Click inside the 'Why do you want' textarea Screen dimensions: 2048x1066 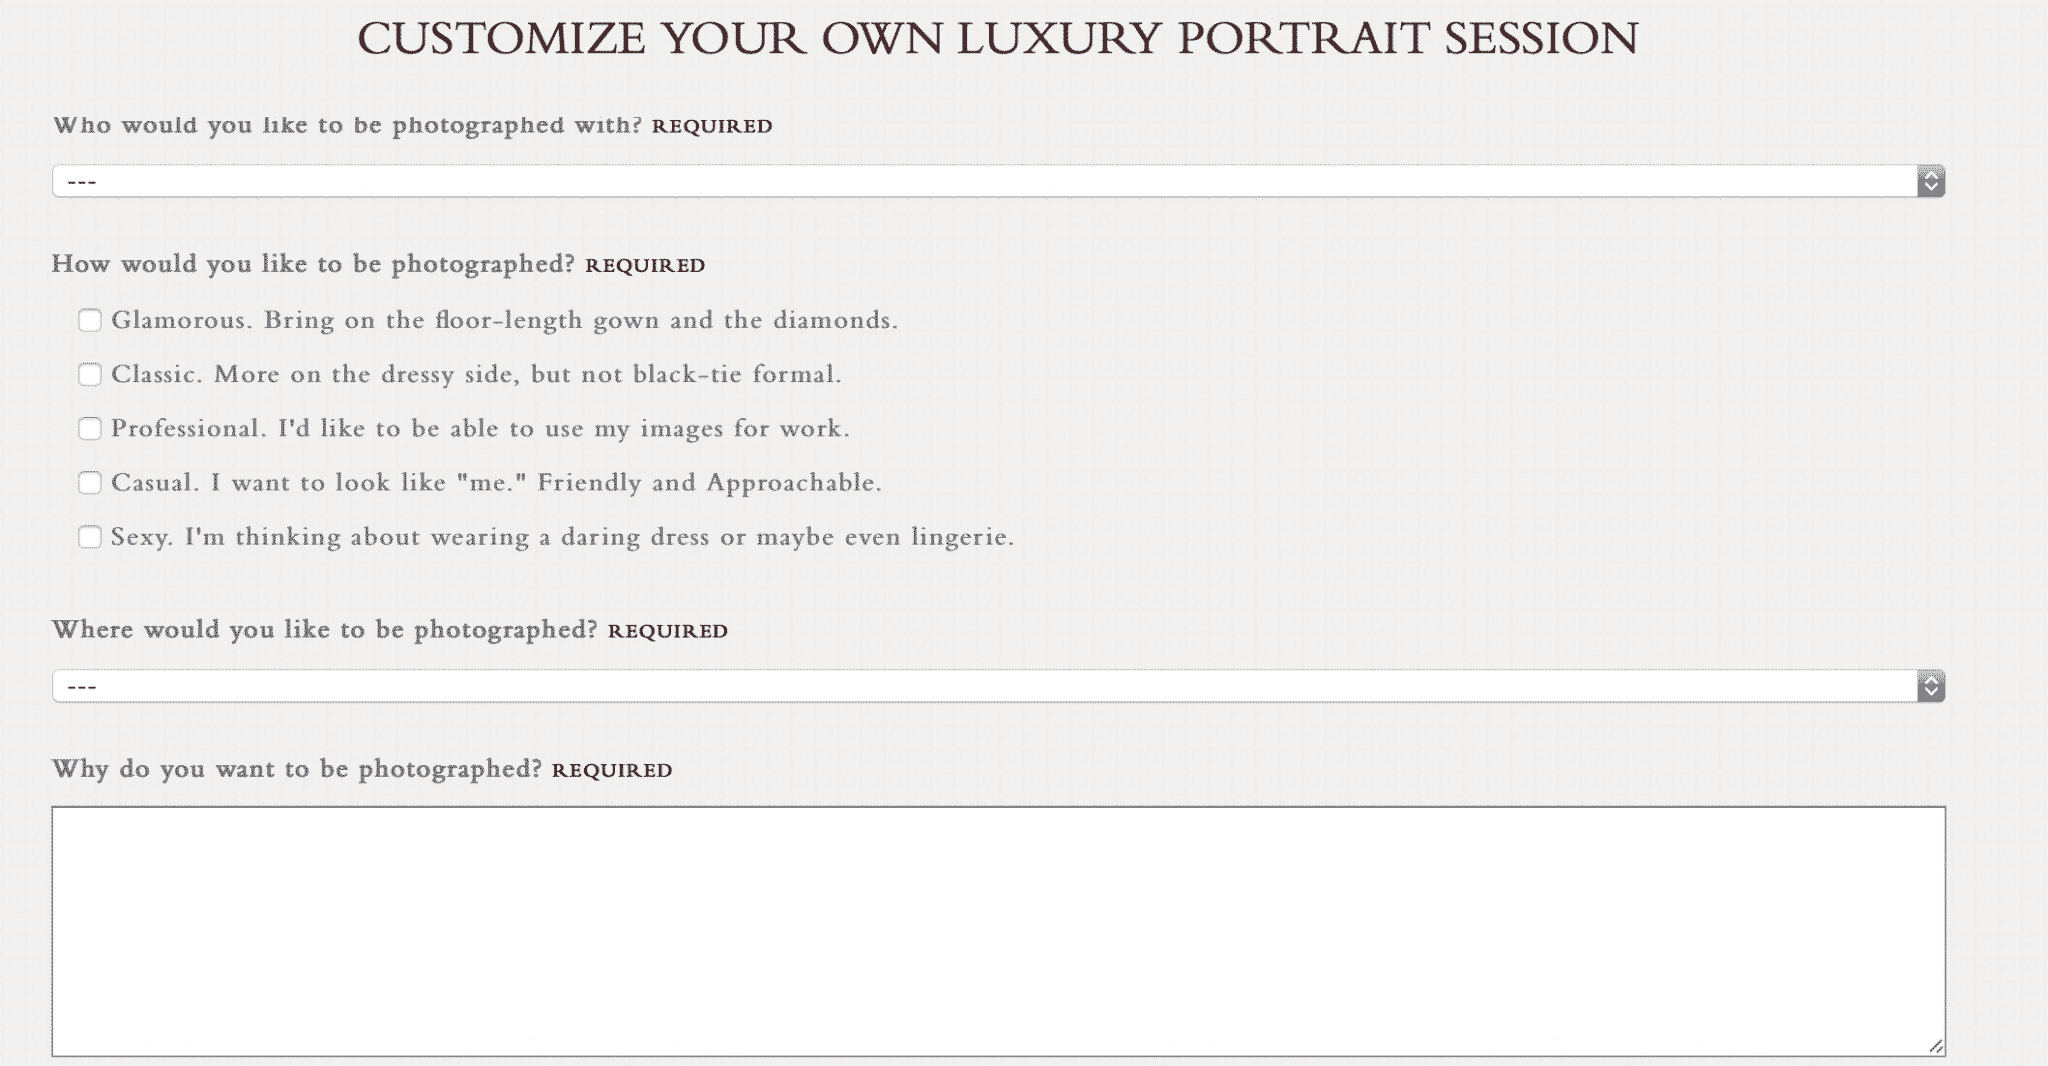(998, 931)
